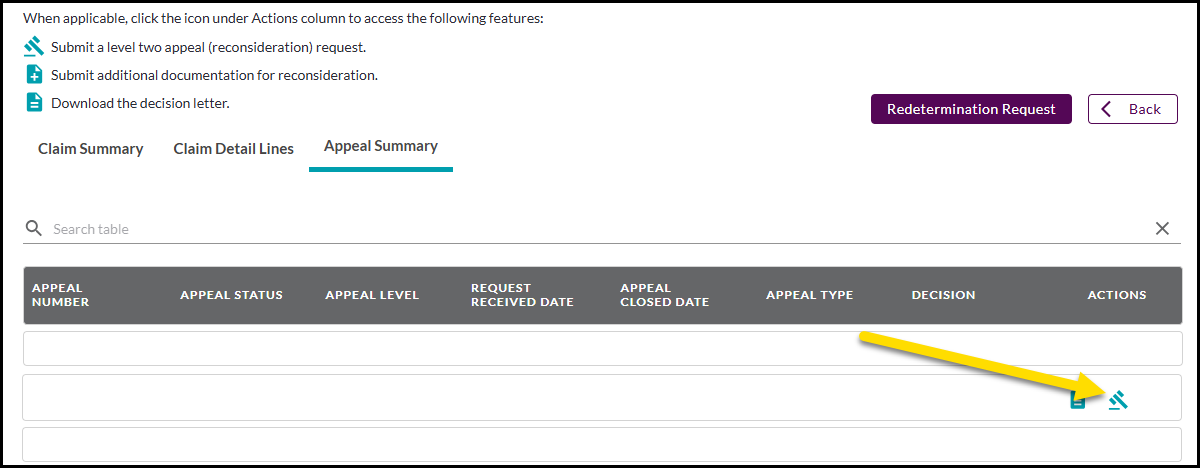Focus the Search table input field
Viewport: 1200px width, 468px height.
600,229
